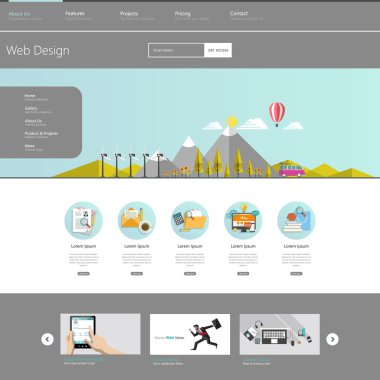The image size is (380, 380).
Task: Click the Web Design site title
Action: (x=38, y=51)
